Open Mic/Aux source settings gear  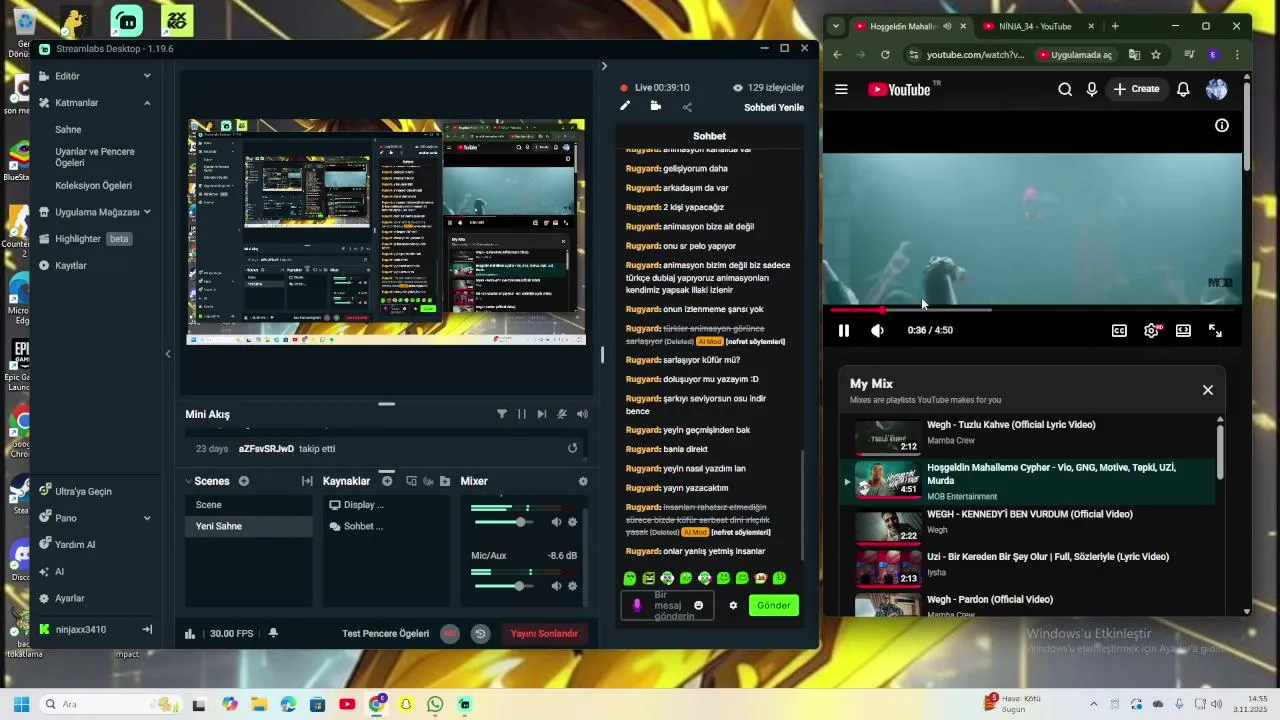[x=572, y=586]
